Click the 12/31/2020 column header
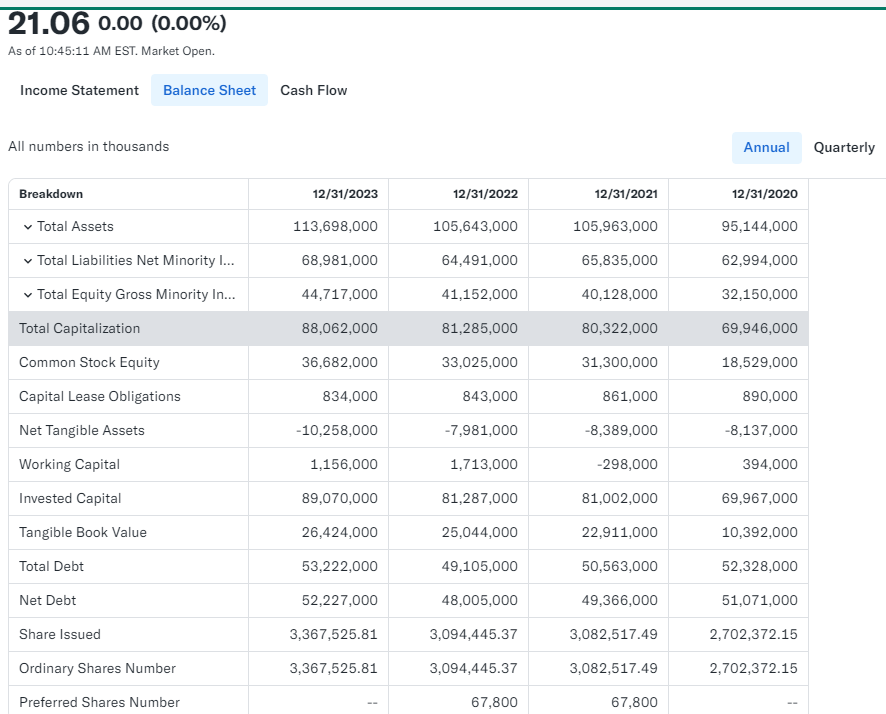 point(765,194)
